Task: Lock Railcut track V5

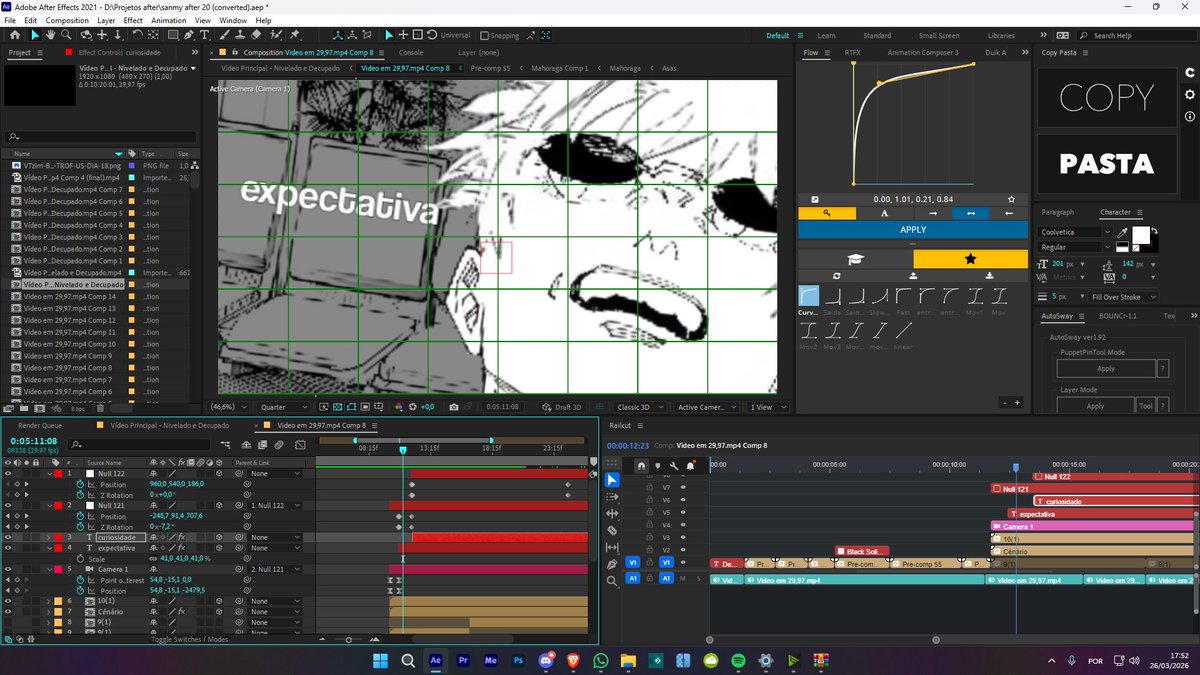Action: pyautogui.click(x=649, y=512)
